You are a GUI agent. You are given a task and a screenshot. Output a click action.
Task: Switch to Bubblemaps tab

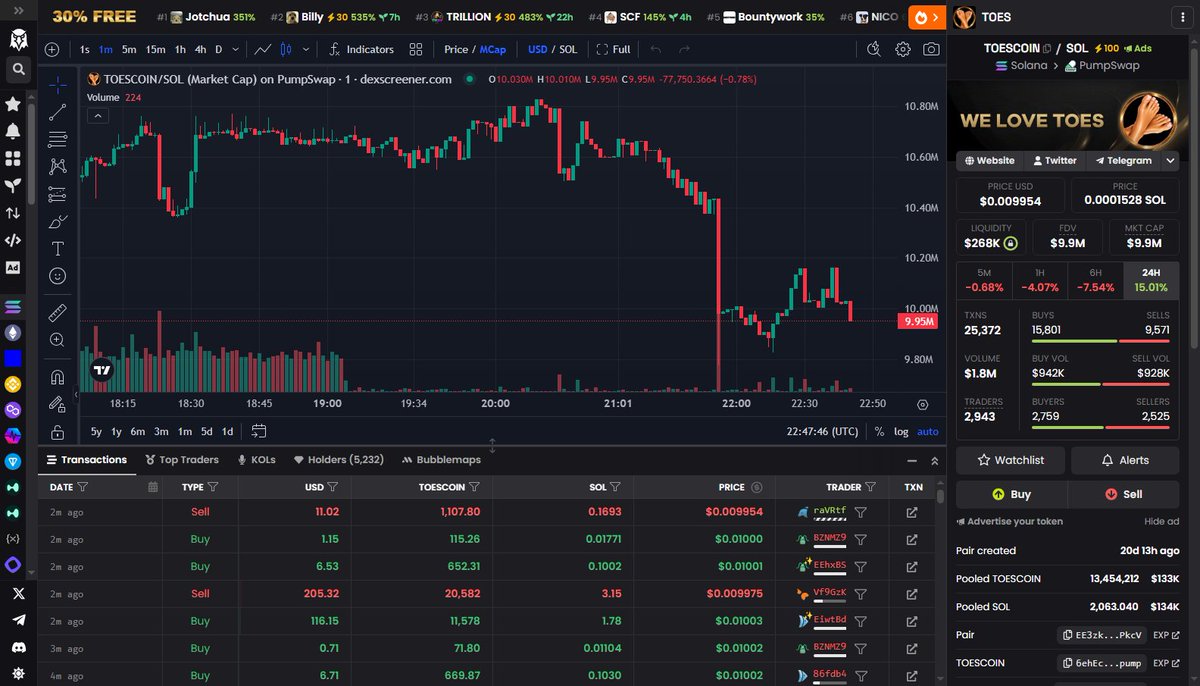[x=441, y=460]
